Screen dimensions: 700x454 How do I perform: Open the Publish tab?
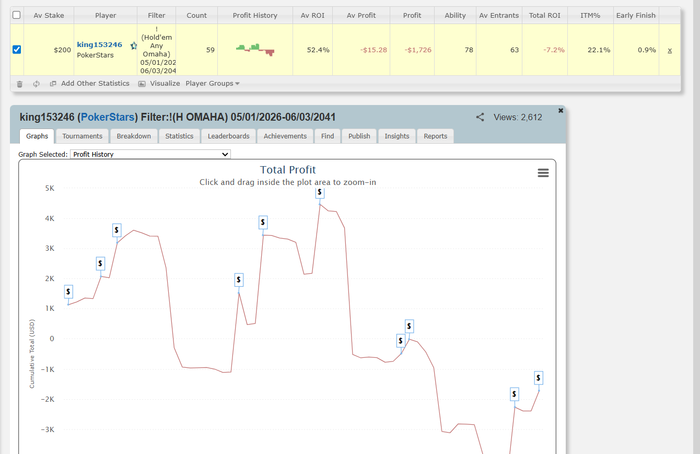359,136
